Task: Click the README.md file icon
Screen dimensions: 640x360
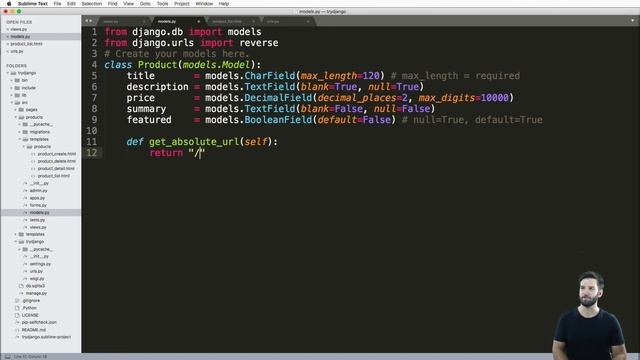Action: click(x=17, y=330)
